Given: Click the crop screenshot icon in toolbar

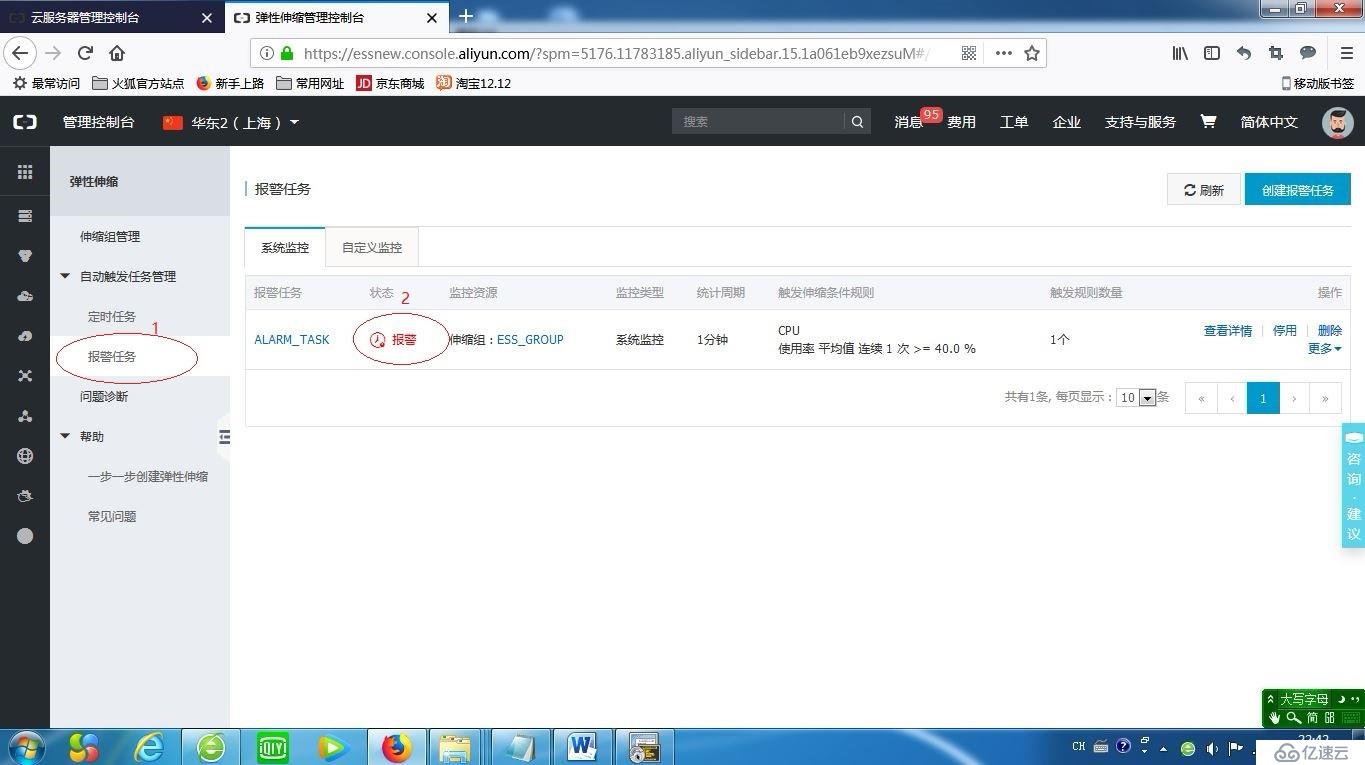Looking at the screenshot, I should [1275, 53].
